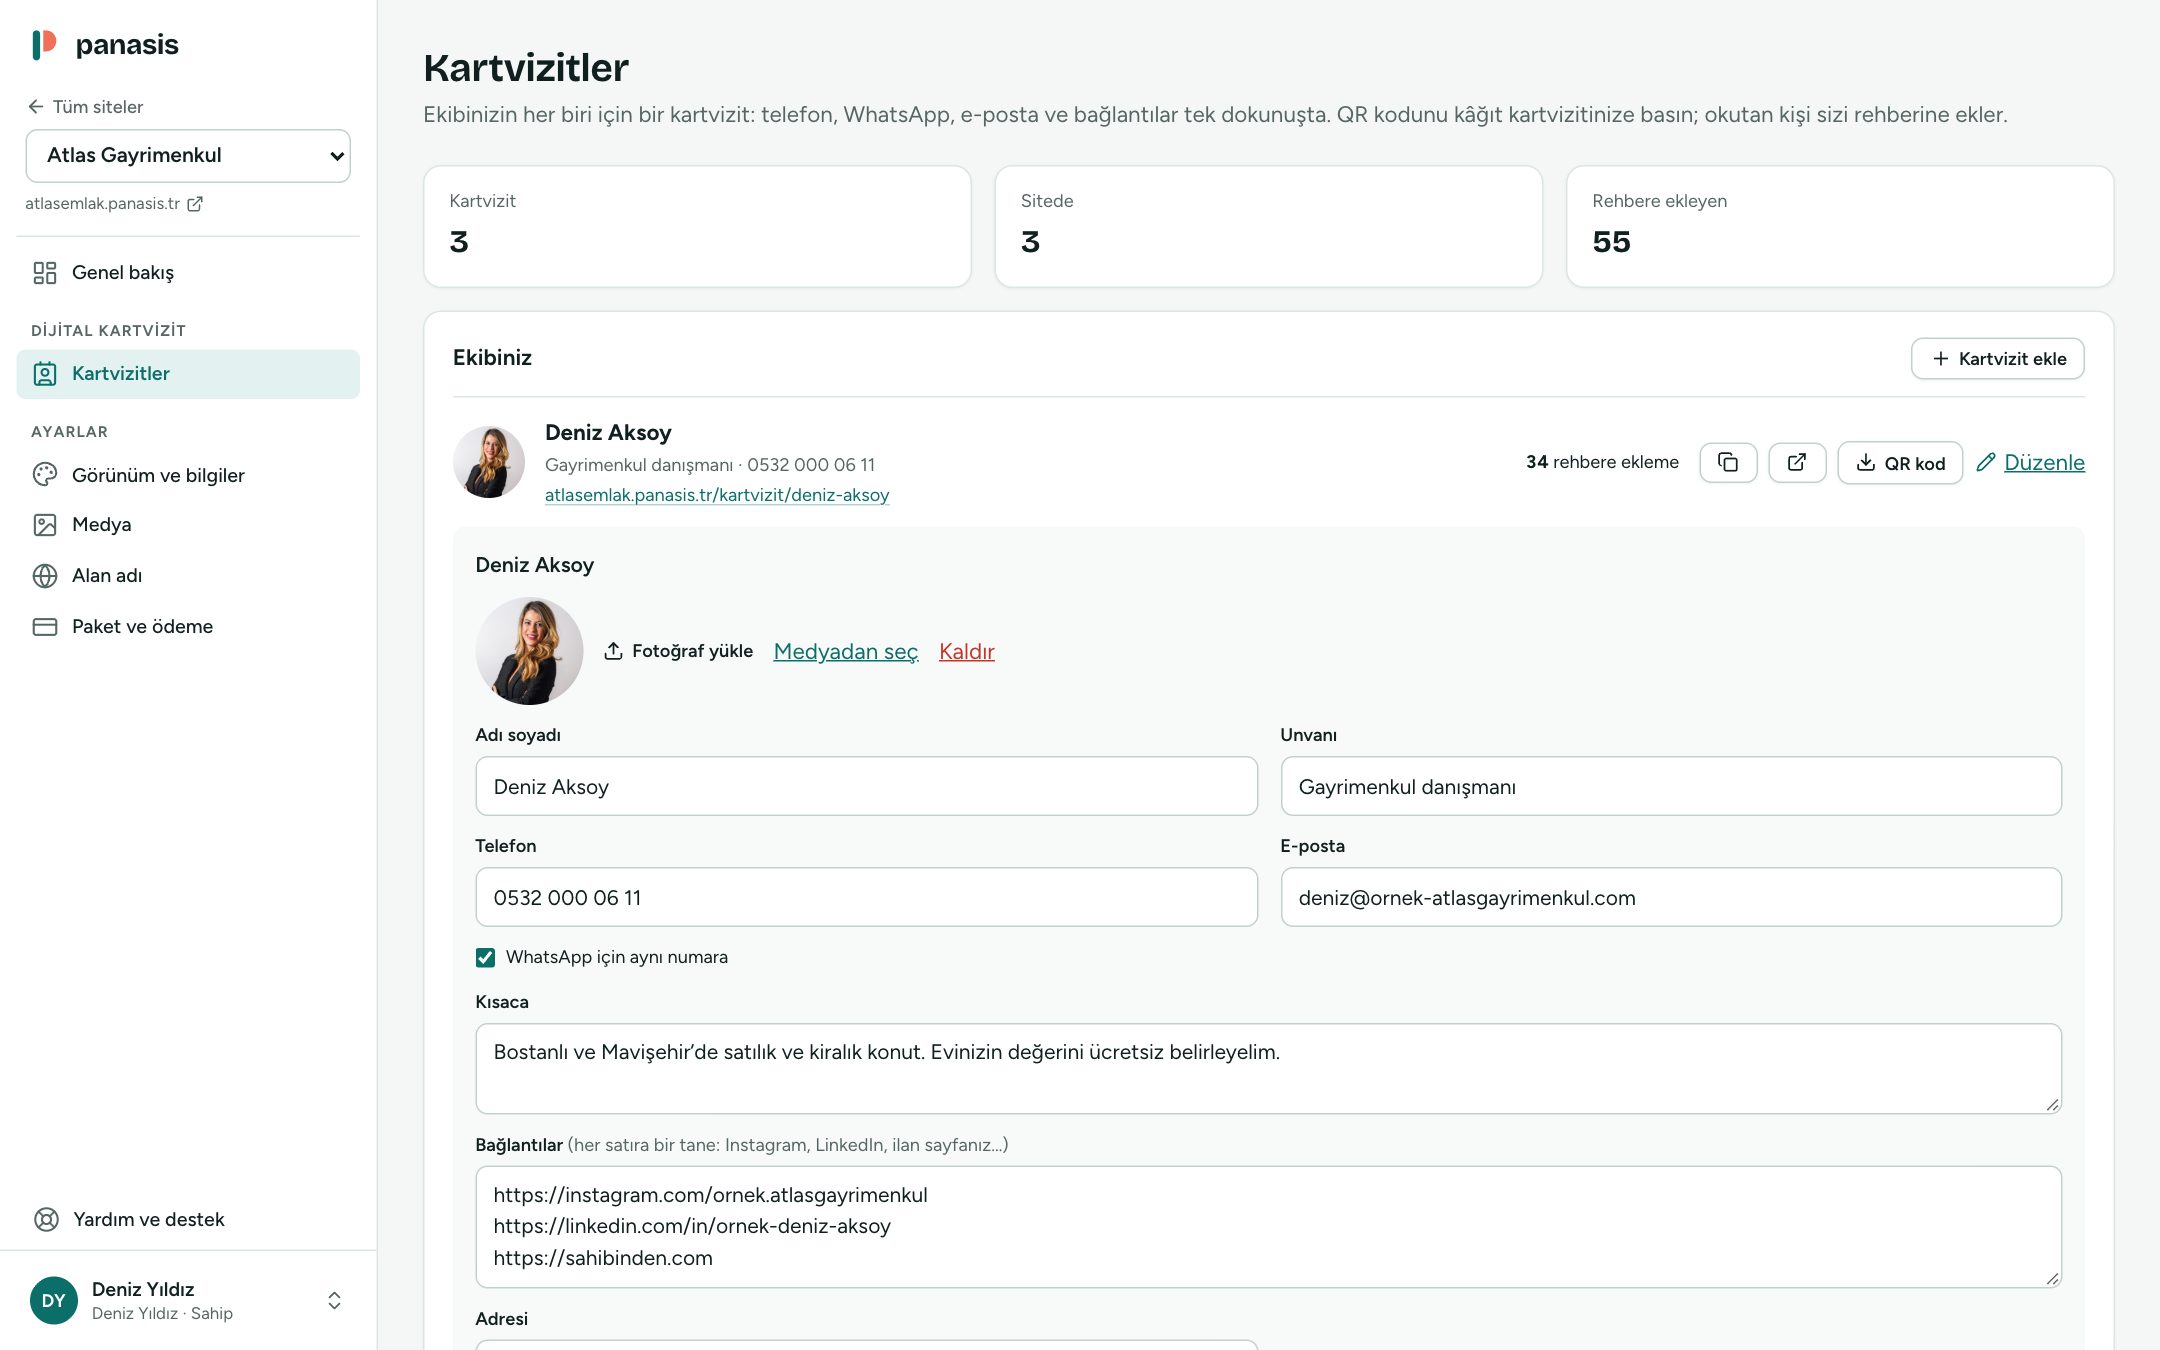Viewport: 2160px width, 1350px height.
Task: Open Görünüm ve bilgiler settings
Action: pyautogui.click(x=188, y=475)
